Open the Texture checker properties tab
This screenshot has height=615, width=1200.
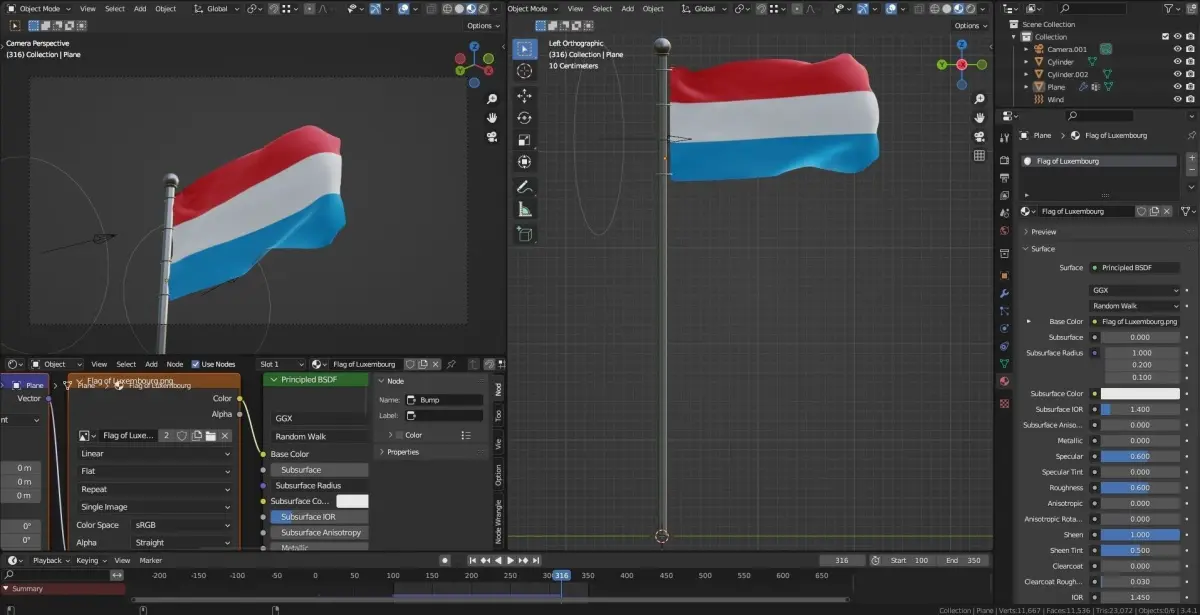1004,403
